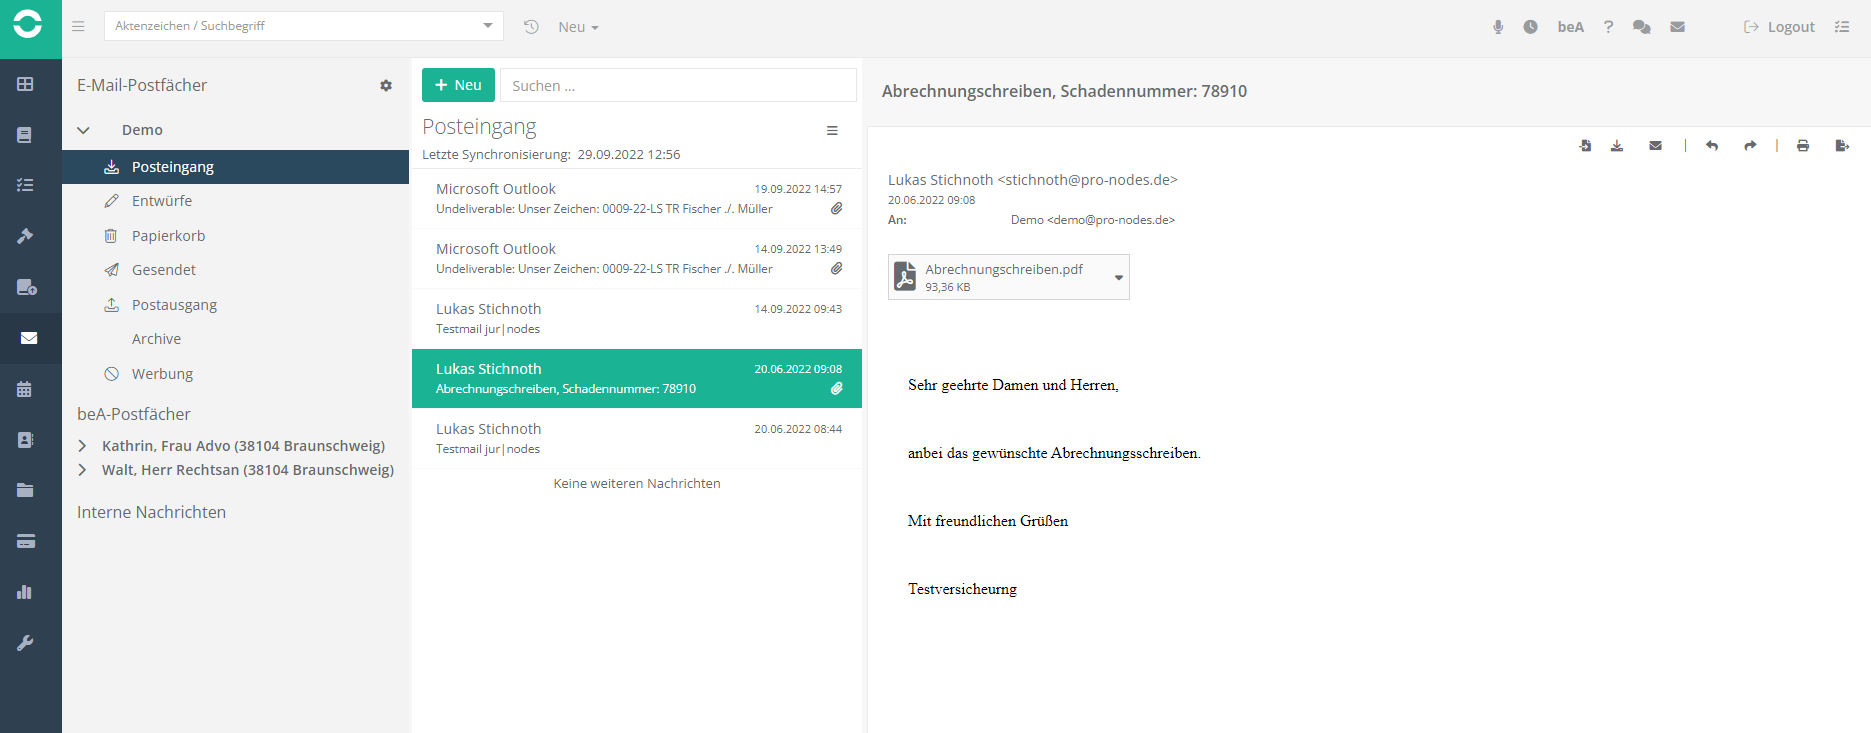1871x733 pixels.
Task: Click the jur|nodes logo in top-left corner
Action: click(x=28, y=25)
